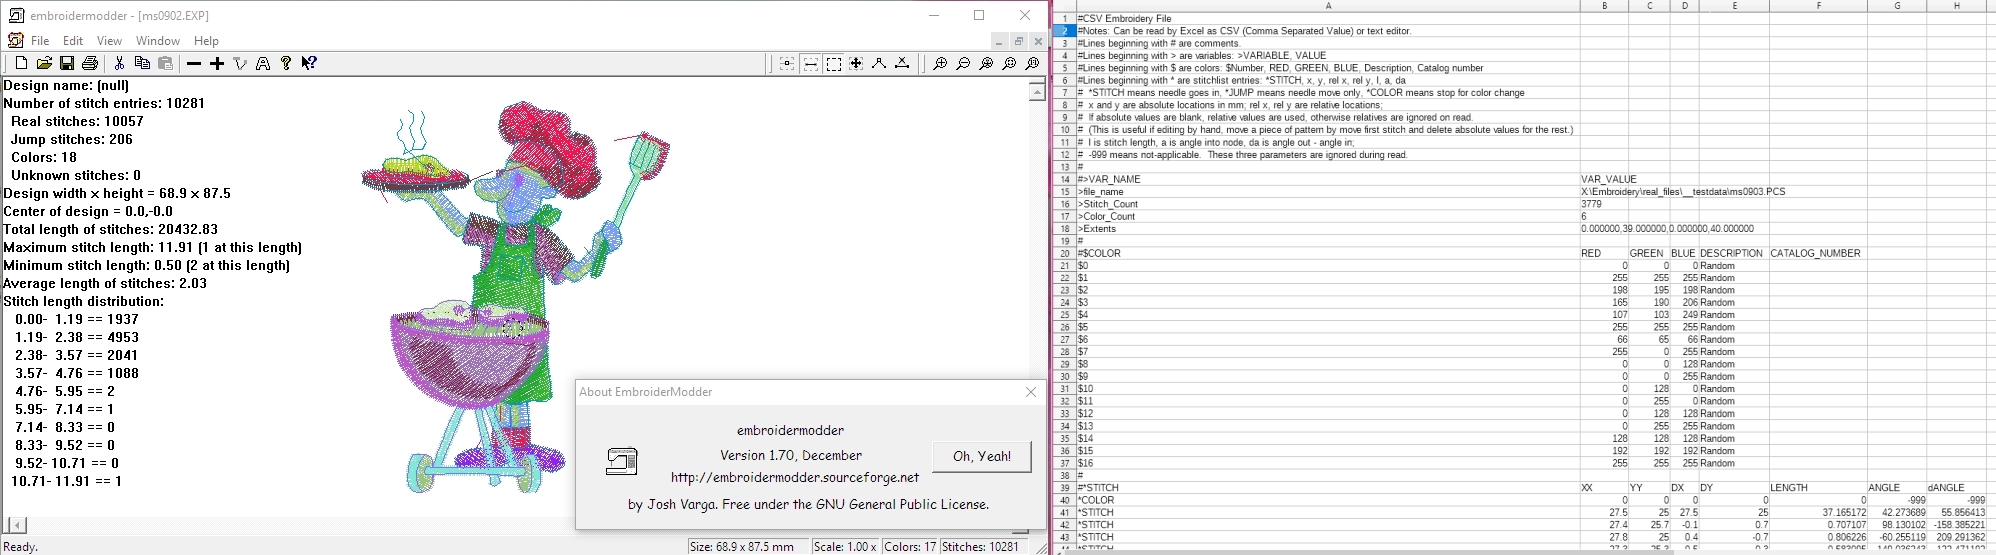
Task: Click the minus toolbar icon
Action: (194, 63)
